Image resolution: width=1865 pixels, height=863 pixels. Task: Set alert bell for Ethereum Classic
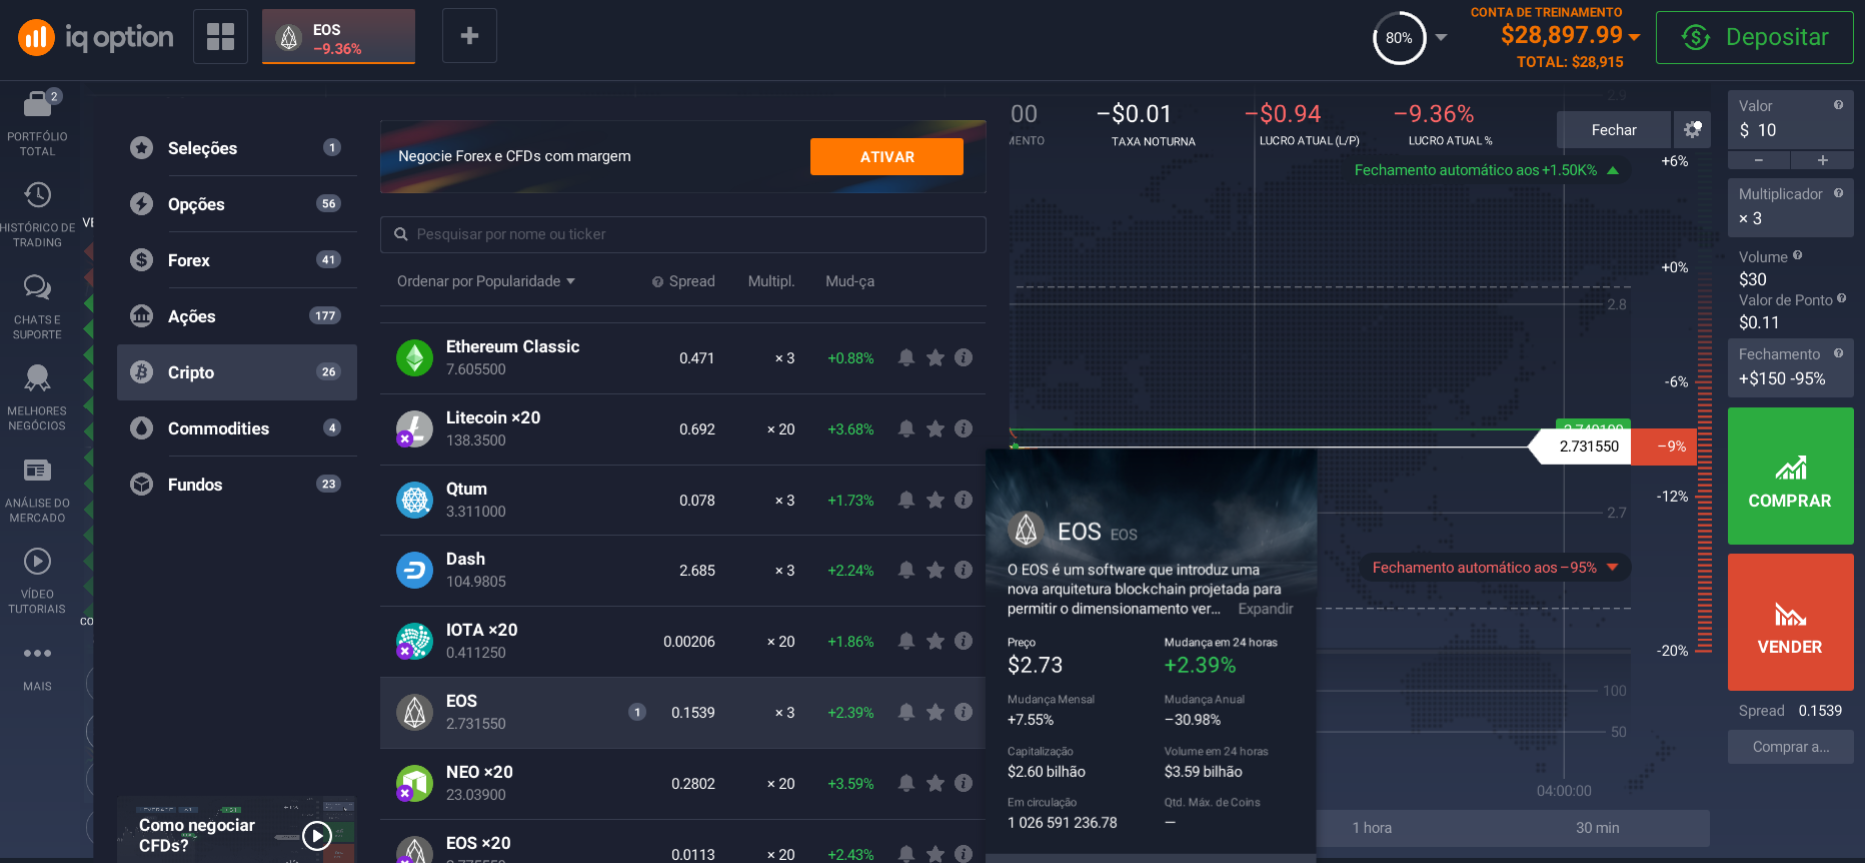click(x=906, y=357)
